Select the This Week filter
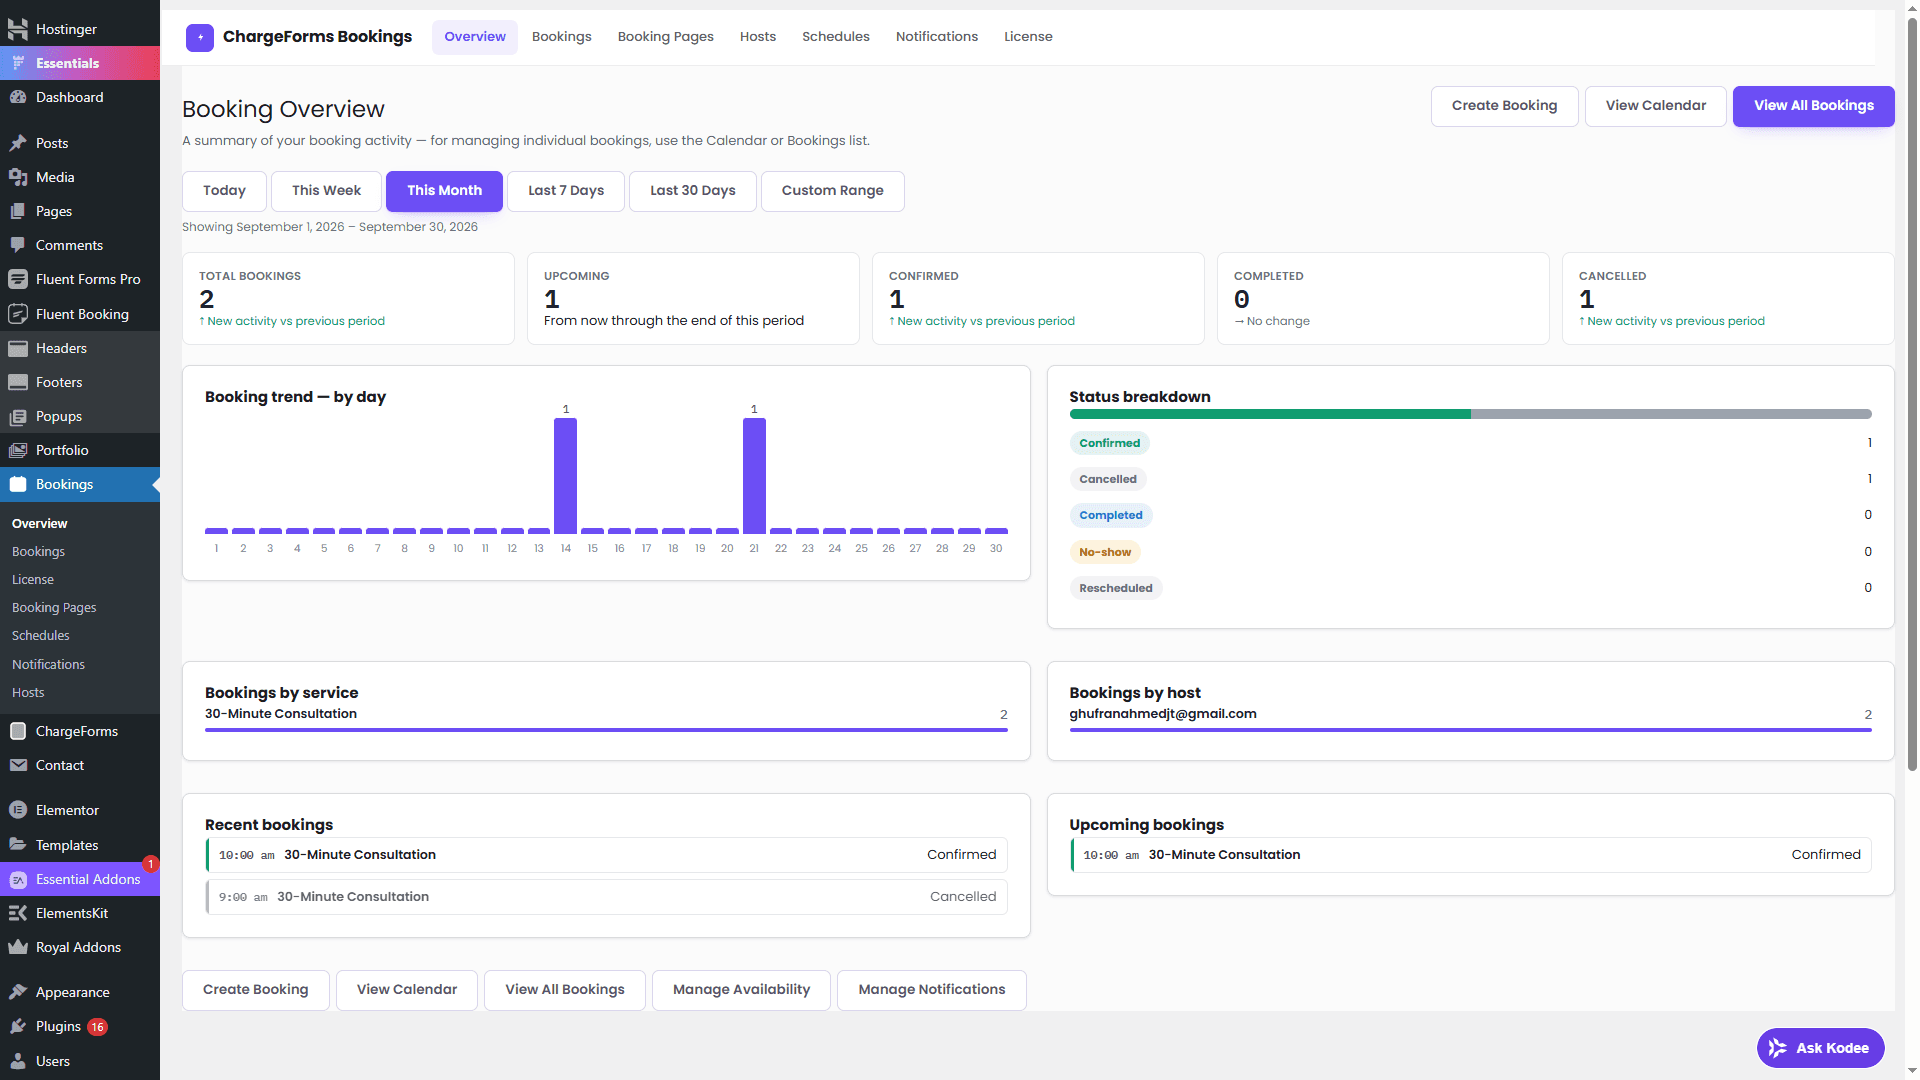 pos(327,191)
